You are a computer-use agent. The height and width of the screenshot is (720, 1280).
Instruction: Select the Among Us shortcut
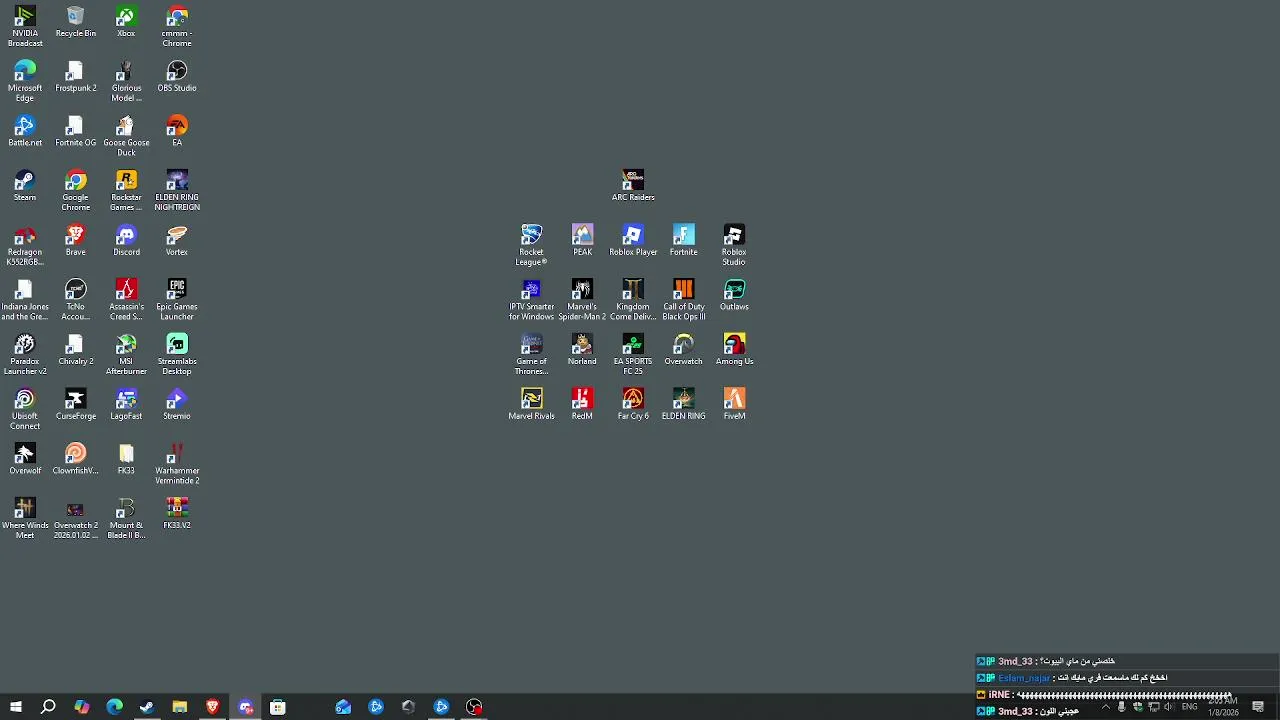pyautogui.click(x=734, y=351)
